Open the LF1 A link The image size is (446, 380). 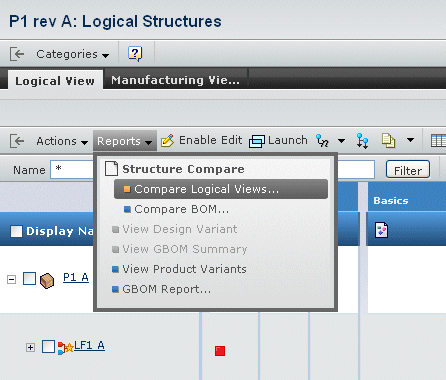[x=89, y=345]
